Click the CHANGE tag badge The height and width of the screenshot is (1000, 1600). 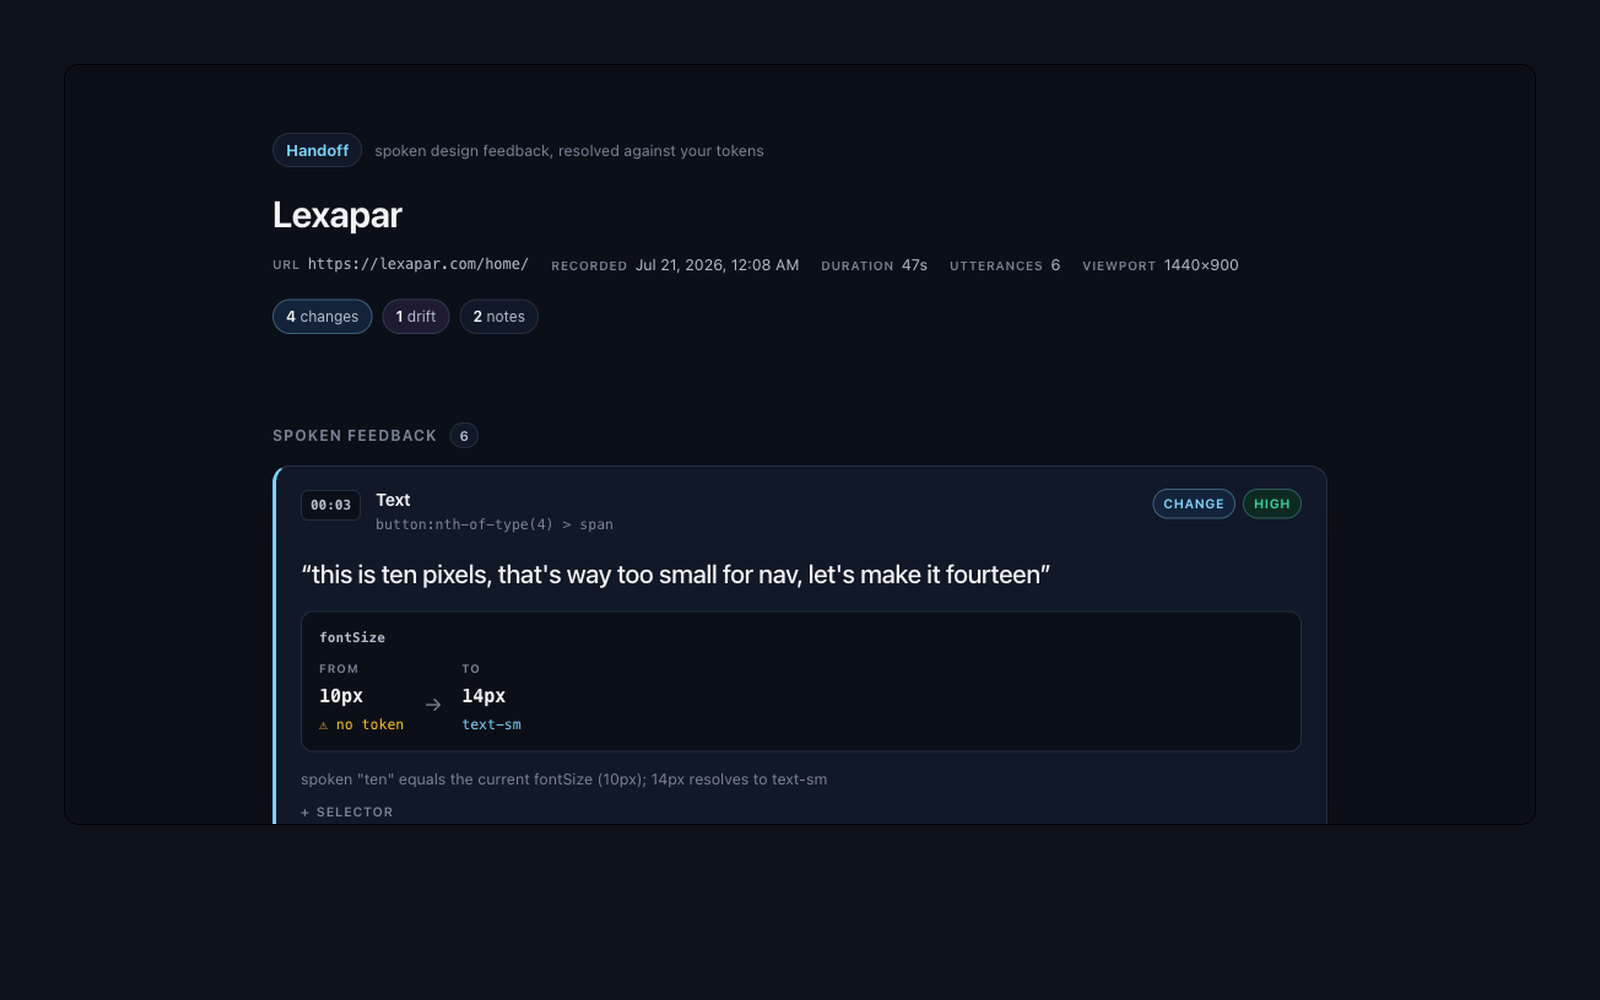pos(1193,504)
